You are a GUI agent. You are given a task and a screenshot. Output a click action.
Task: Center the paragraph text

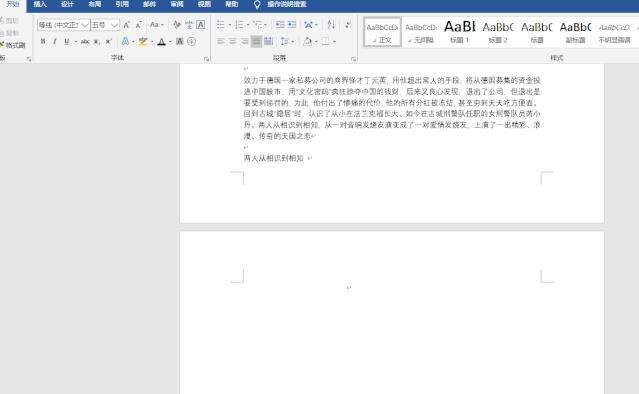coord(232,41)
